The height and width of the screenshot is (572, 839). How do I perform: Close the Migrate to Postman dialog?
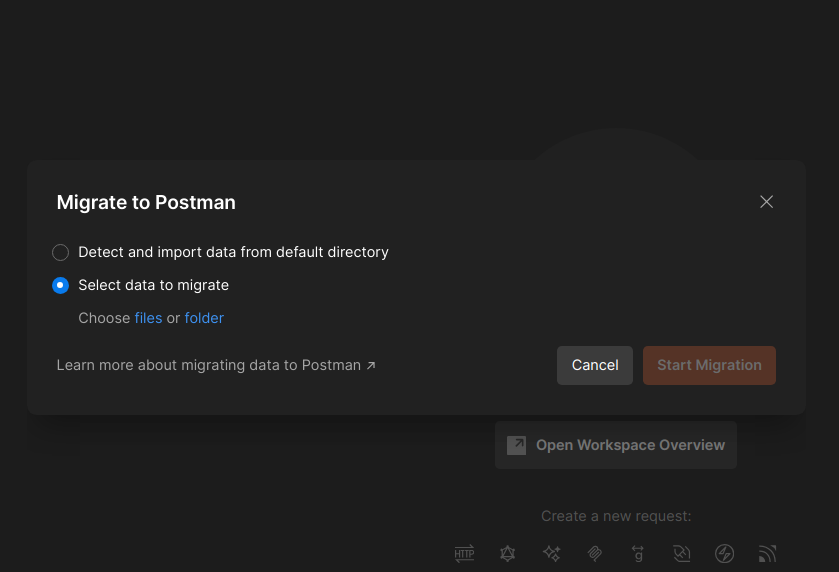766,202
